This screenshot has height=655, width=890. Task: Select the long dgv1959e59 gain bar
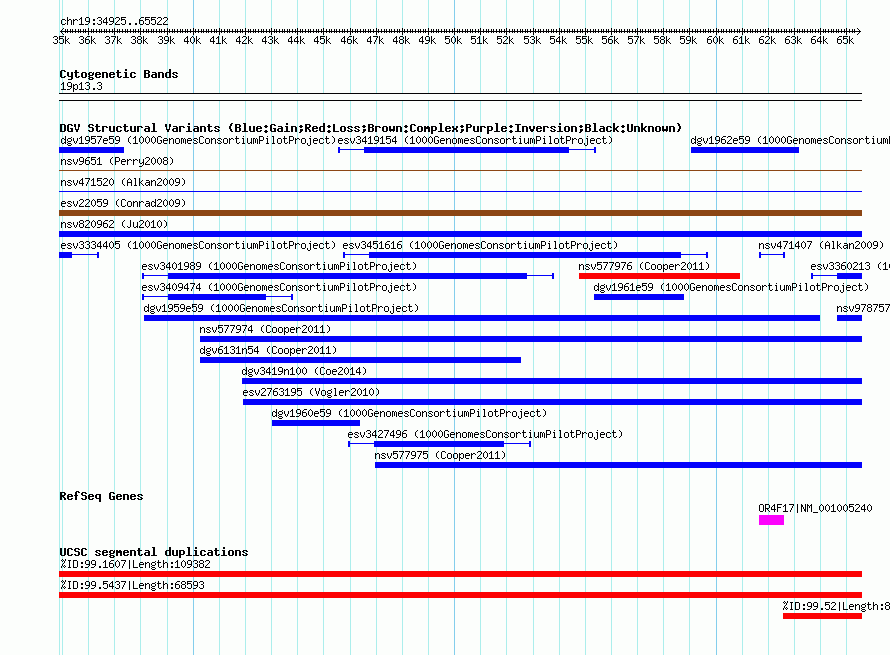[x=482, y=318]
